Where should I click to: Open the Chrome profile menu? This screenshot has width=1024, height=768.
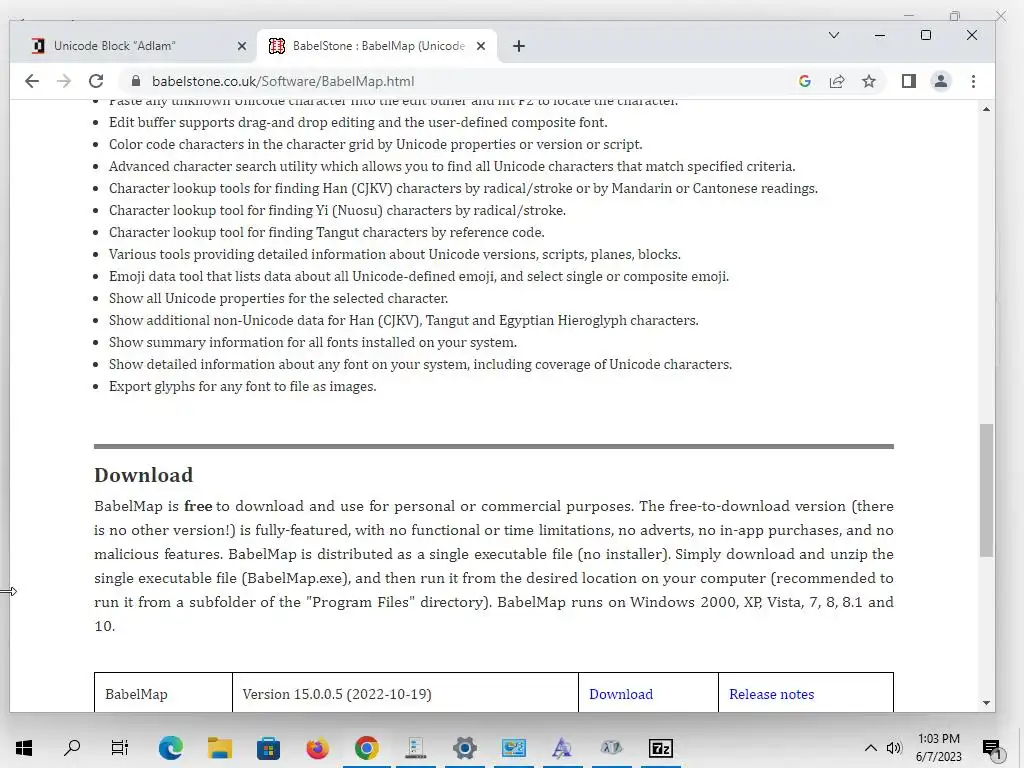coord(940,81)
